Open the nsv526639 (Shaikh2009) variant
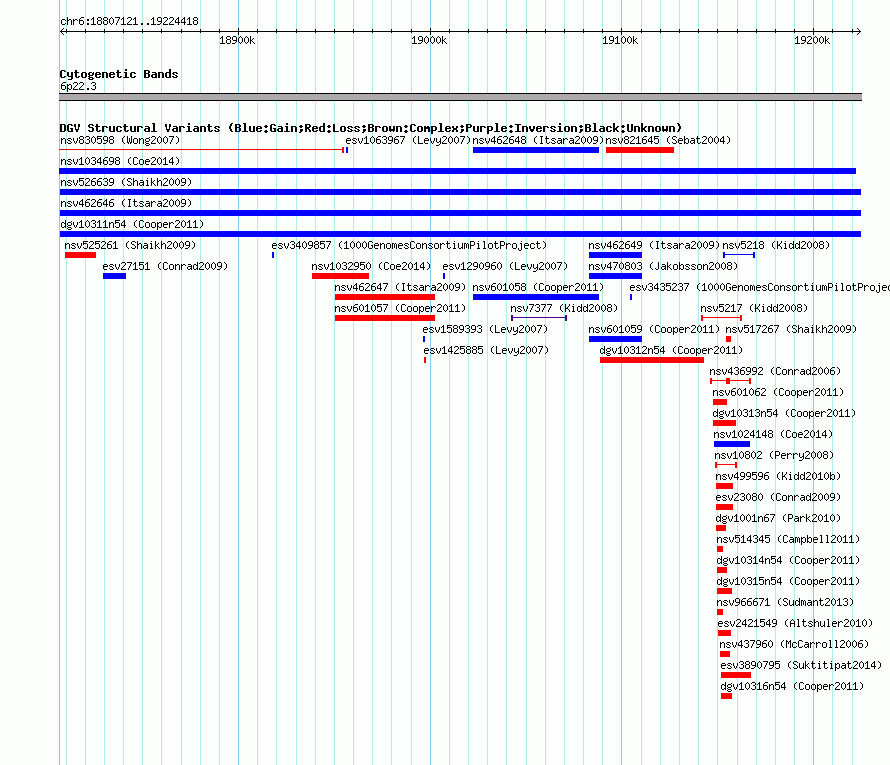The width and height of the screenshot is (890, 765). point(126,182)
